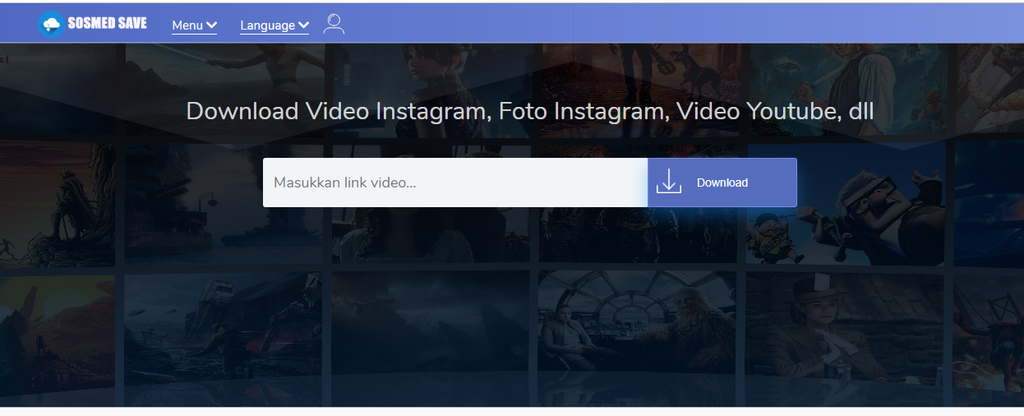This screenshot has width=1024, height=416.
Task: Click the Sosmed Save cloud logo icon
Action: coord(51,24)
